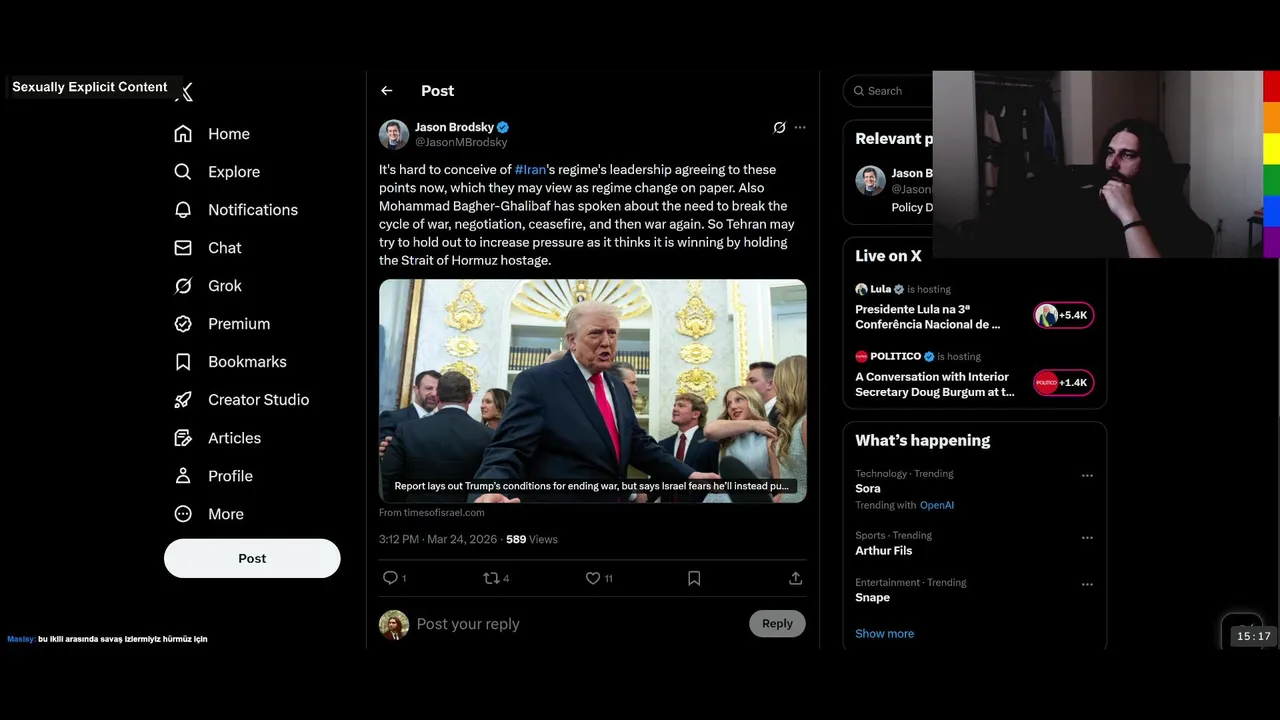Click the #Iran hashtag in the post
The height and width of the screenshot is (720, 1280).
coord(530,170)
